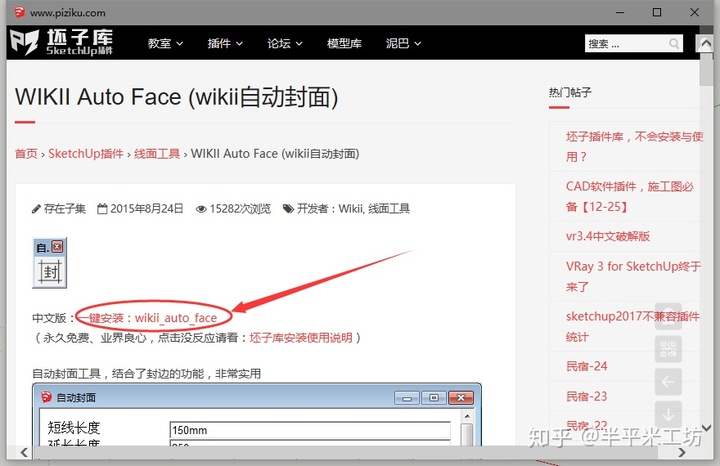The height and width of the screenshot is (466, 720).
Task: Click 一键安装：wikii_auto_face link
Action: pos(147,318)
